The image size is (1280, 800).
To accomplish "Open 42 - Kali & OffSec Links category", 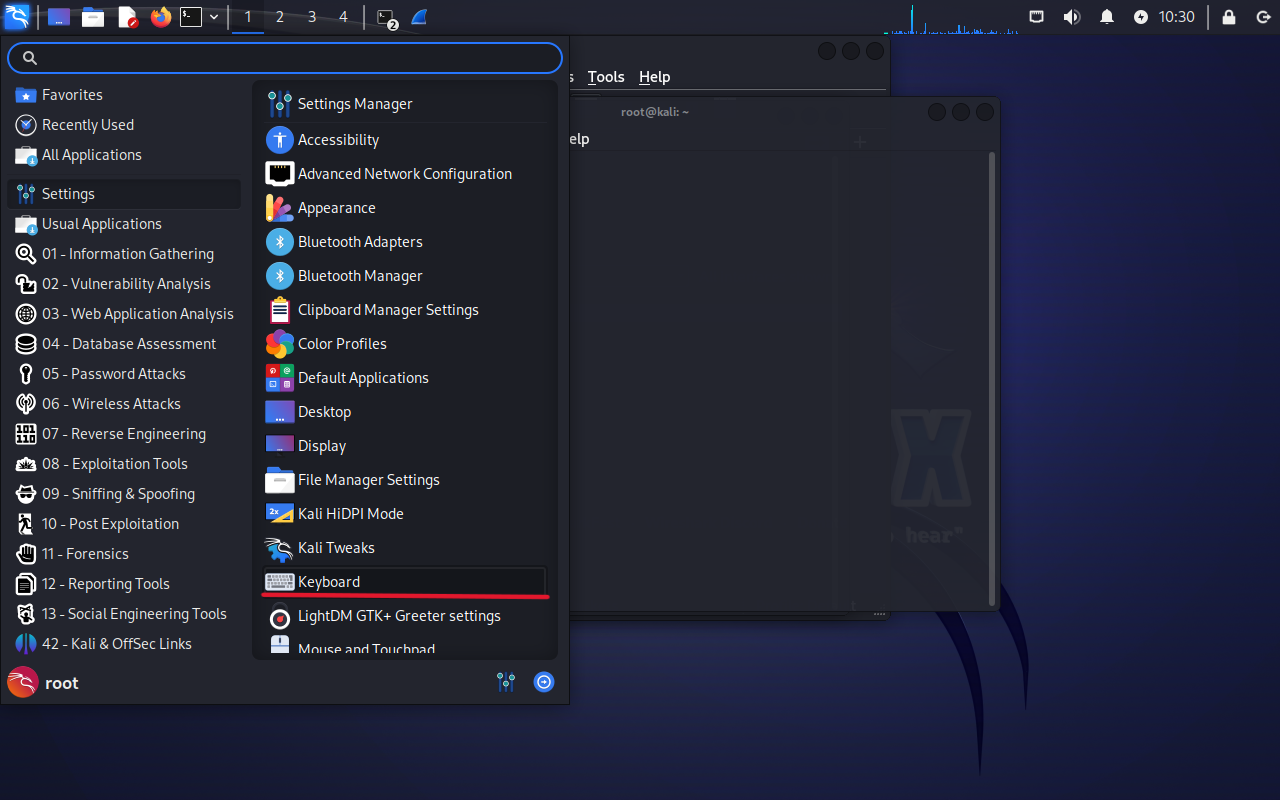I will click(x=124, y=644).
